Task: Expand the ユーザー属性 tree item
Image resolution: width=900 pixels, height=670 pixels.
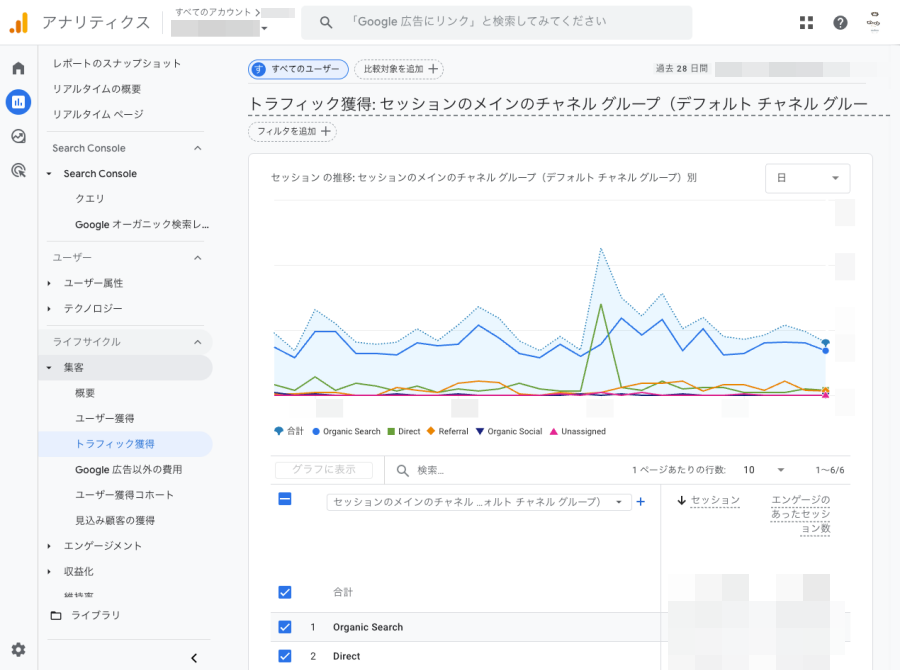Action: tap(49, 283)
